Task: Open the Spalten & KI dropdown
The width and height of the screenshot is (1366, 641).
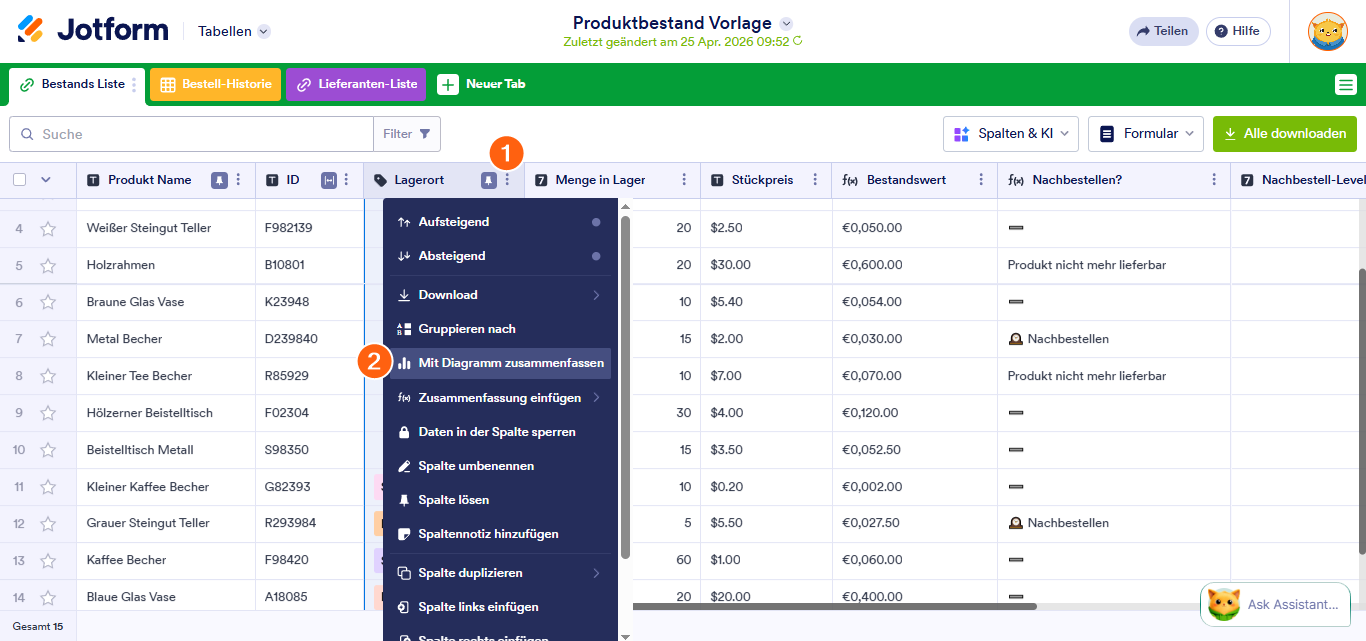Action: click(1010, 133)
